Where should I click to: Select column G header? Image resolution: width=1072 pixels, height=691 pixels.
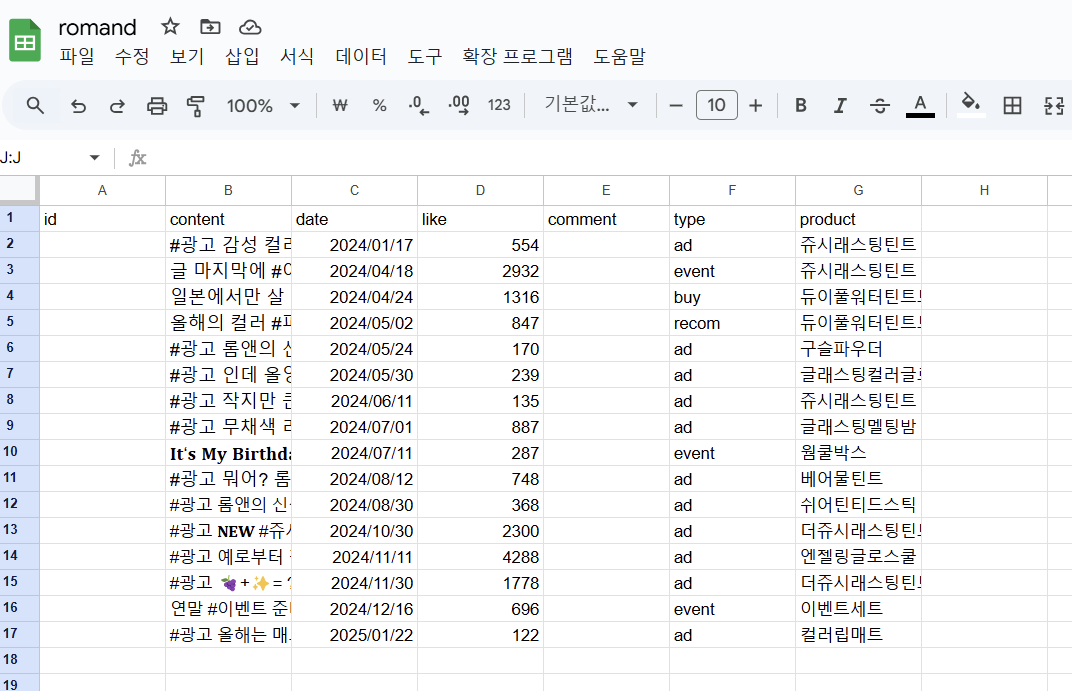[859, 190]
